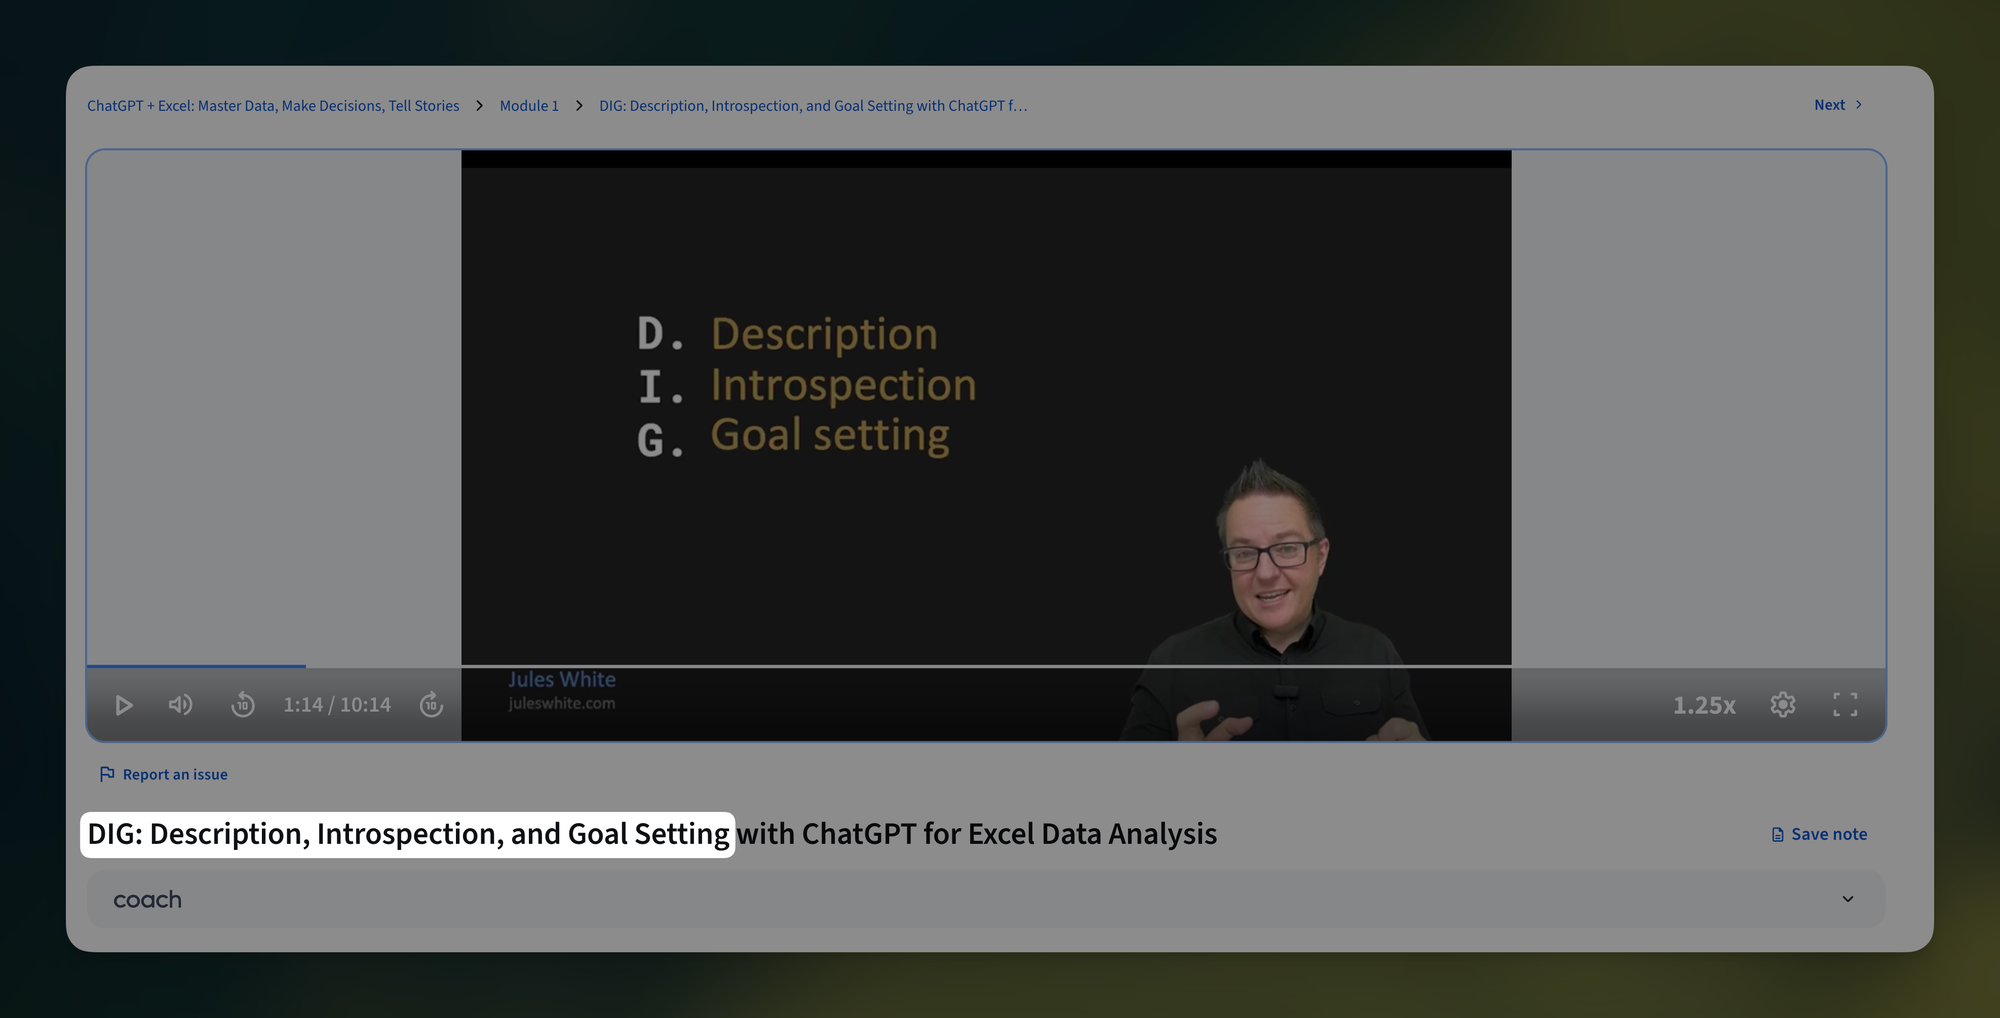Open Module 1 breadcrumb

[x=529, y=106]
